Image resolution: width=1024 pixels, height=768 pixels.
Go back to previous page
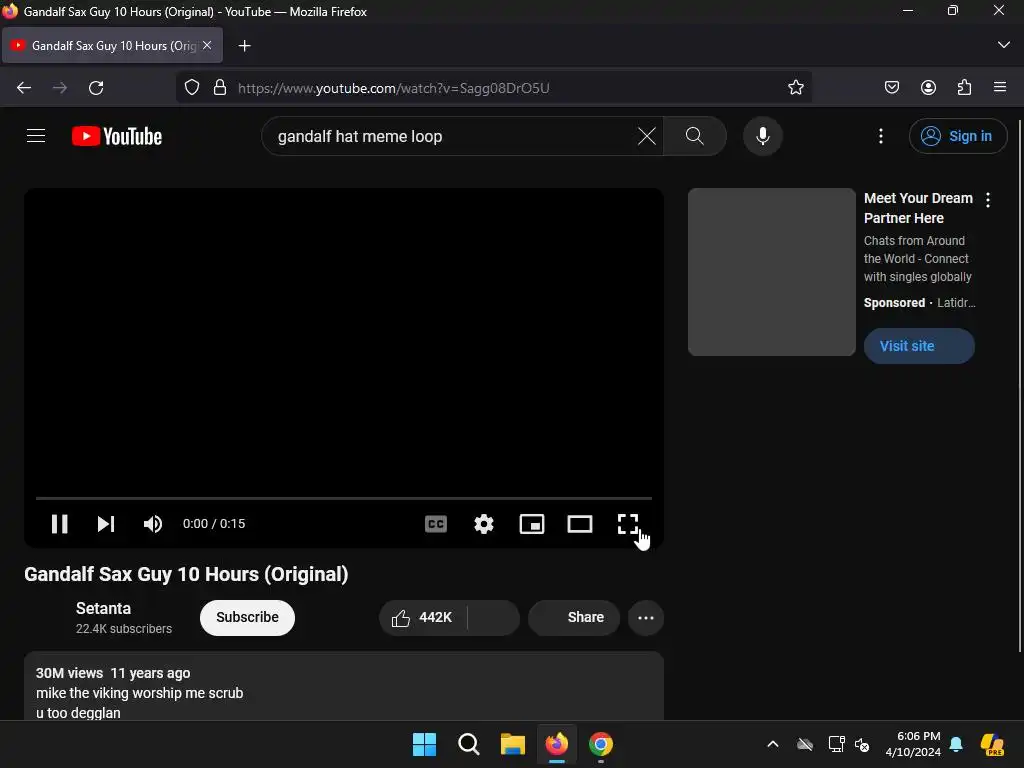click(x=24, y=88)
